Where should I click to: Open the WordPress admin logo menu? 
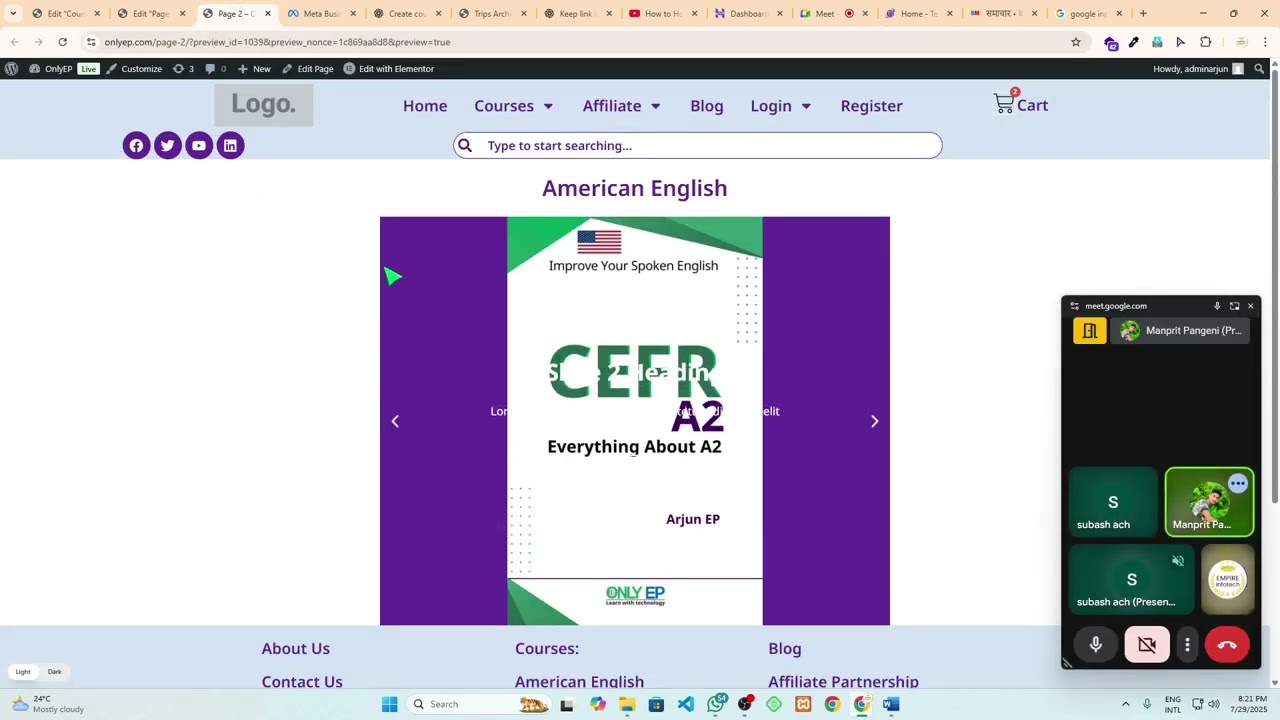[x=11, y=69]
